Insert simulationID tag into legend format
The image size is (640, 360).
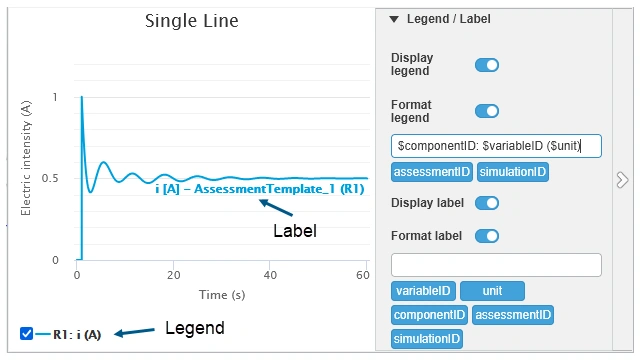pos(513,172)
